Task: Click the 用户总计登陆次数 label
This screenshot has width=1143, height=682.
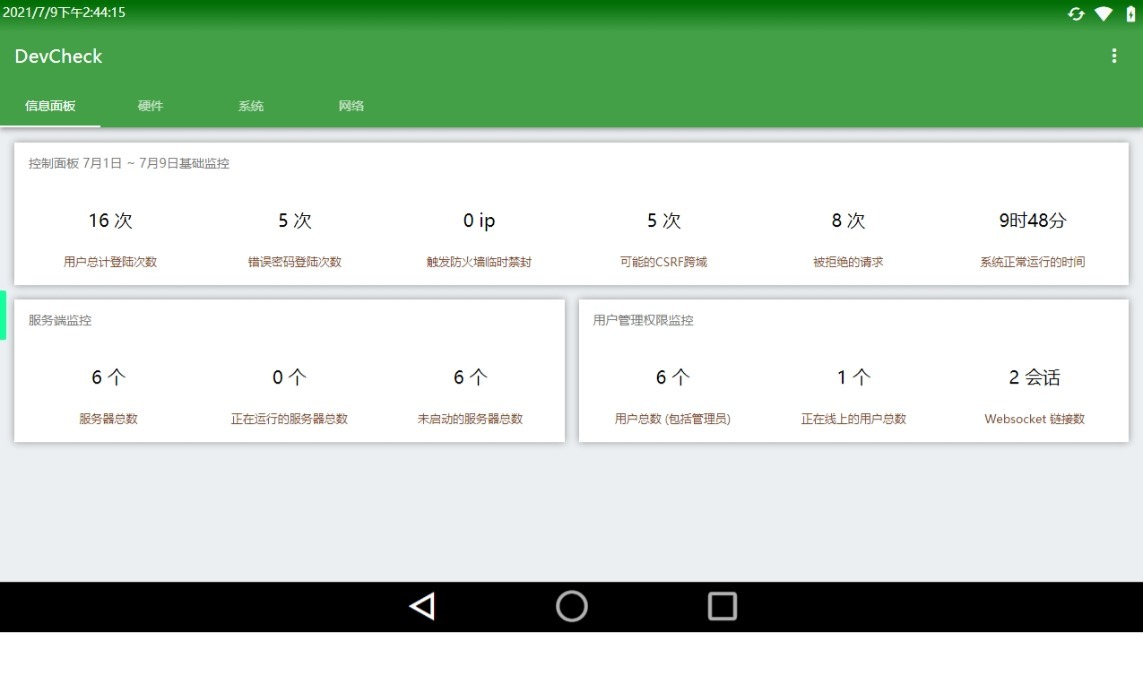Action: 110,262
